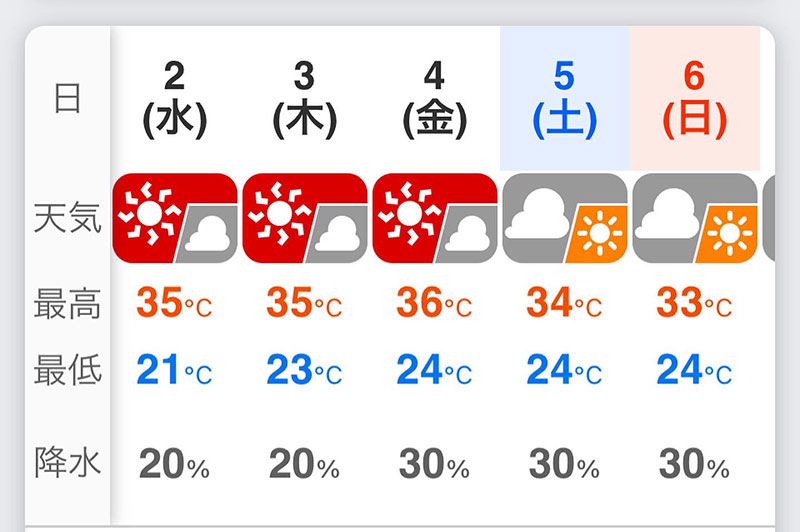Click Sunday's 33°C high temperature
Screen dimensions: 800x532
pos(694,303)
